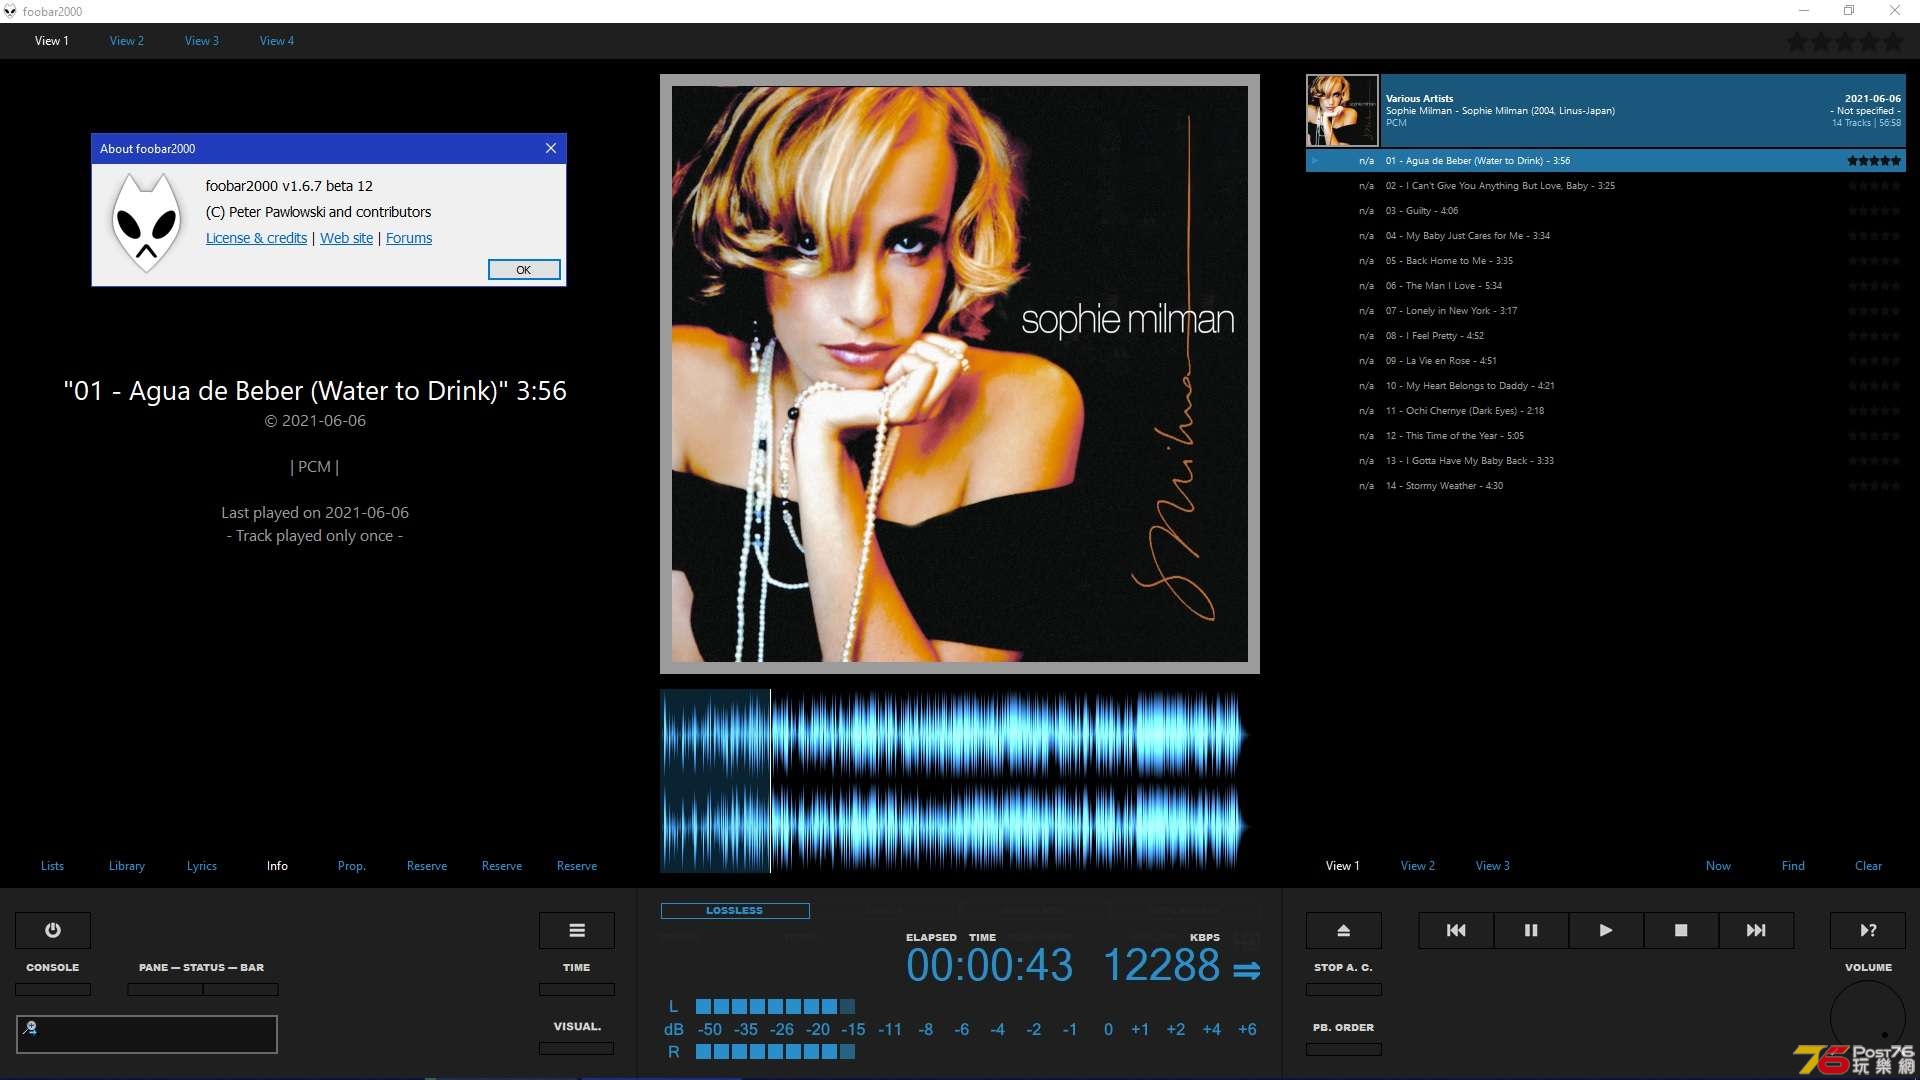
Task: Click the toggle bar under CONSOLE
Action: pyautogui.click(x=53, y=990)
